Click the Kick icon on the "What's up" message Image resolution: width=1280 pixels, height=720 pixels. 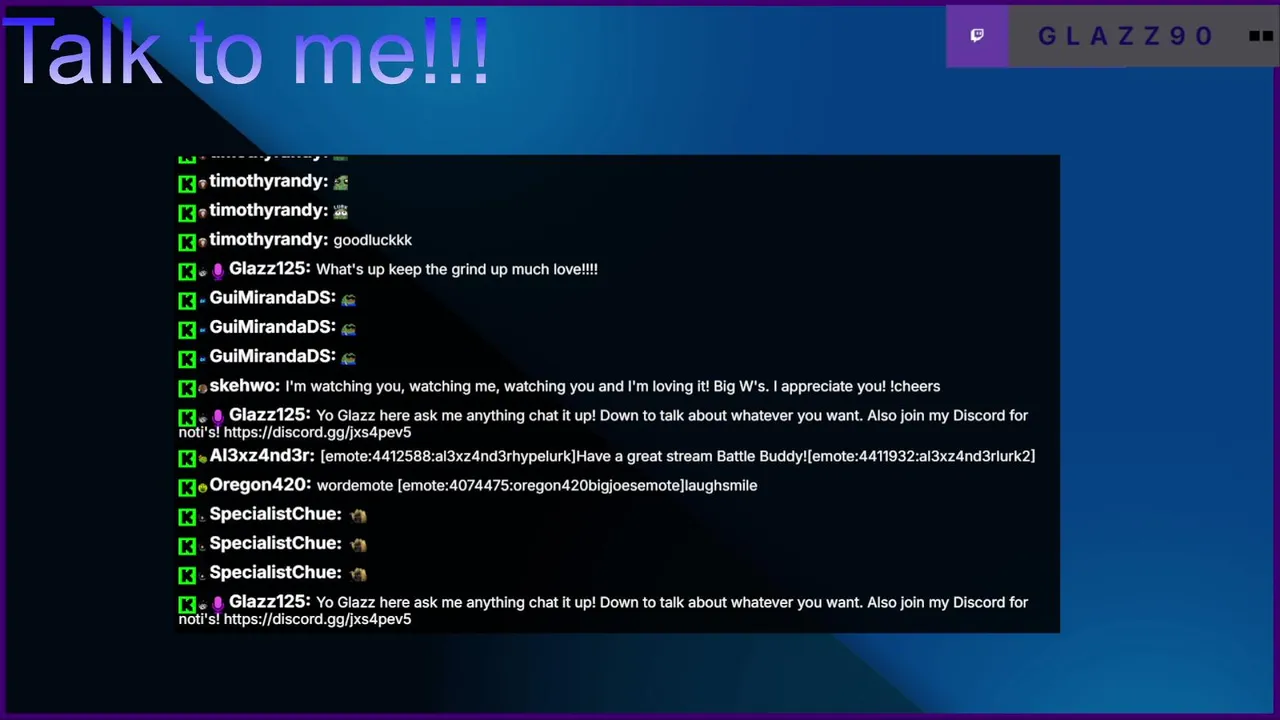(x=187, y=271)
